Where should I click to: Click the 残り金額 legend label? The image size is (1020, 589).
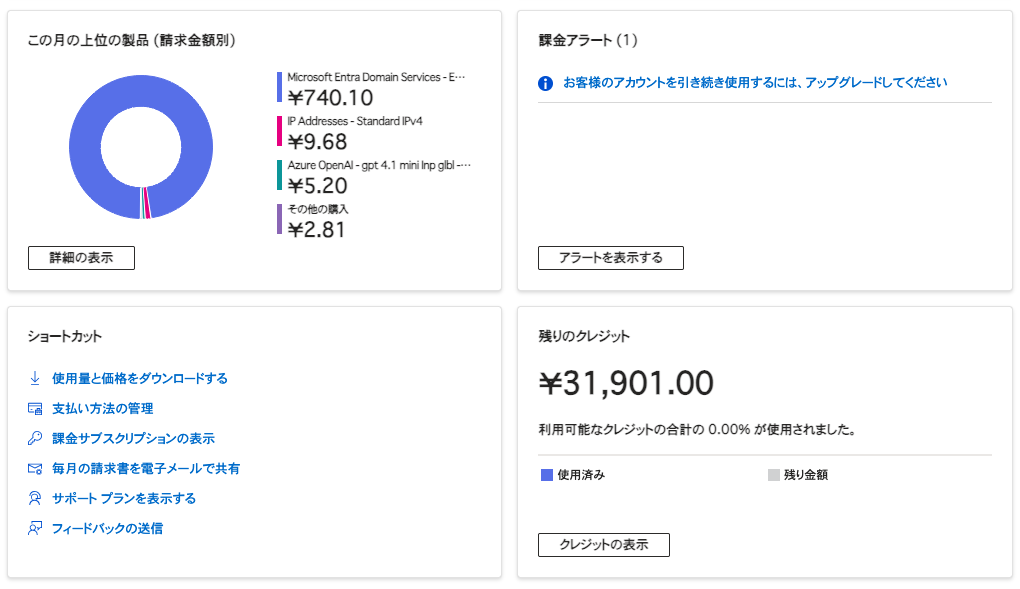[806, 474]
